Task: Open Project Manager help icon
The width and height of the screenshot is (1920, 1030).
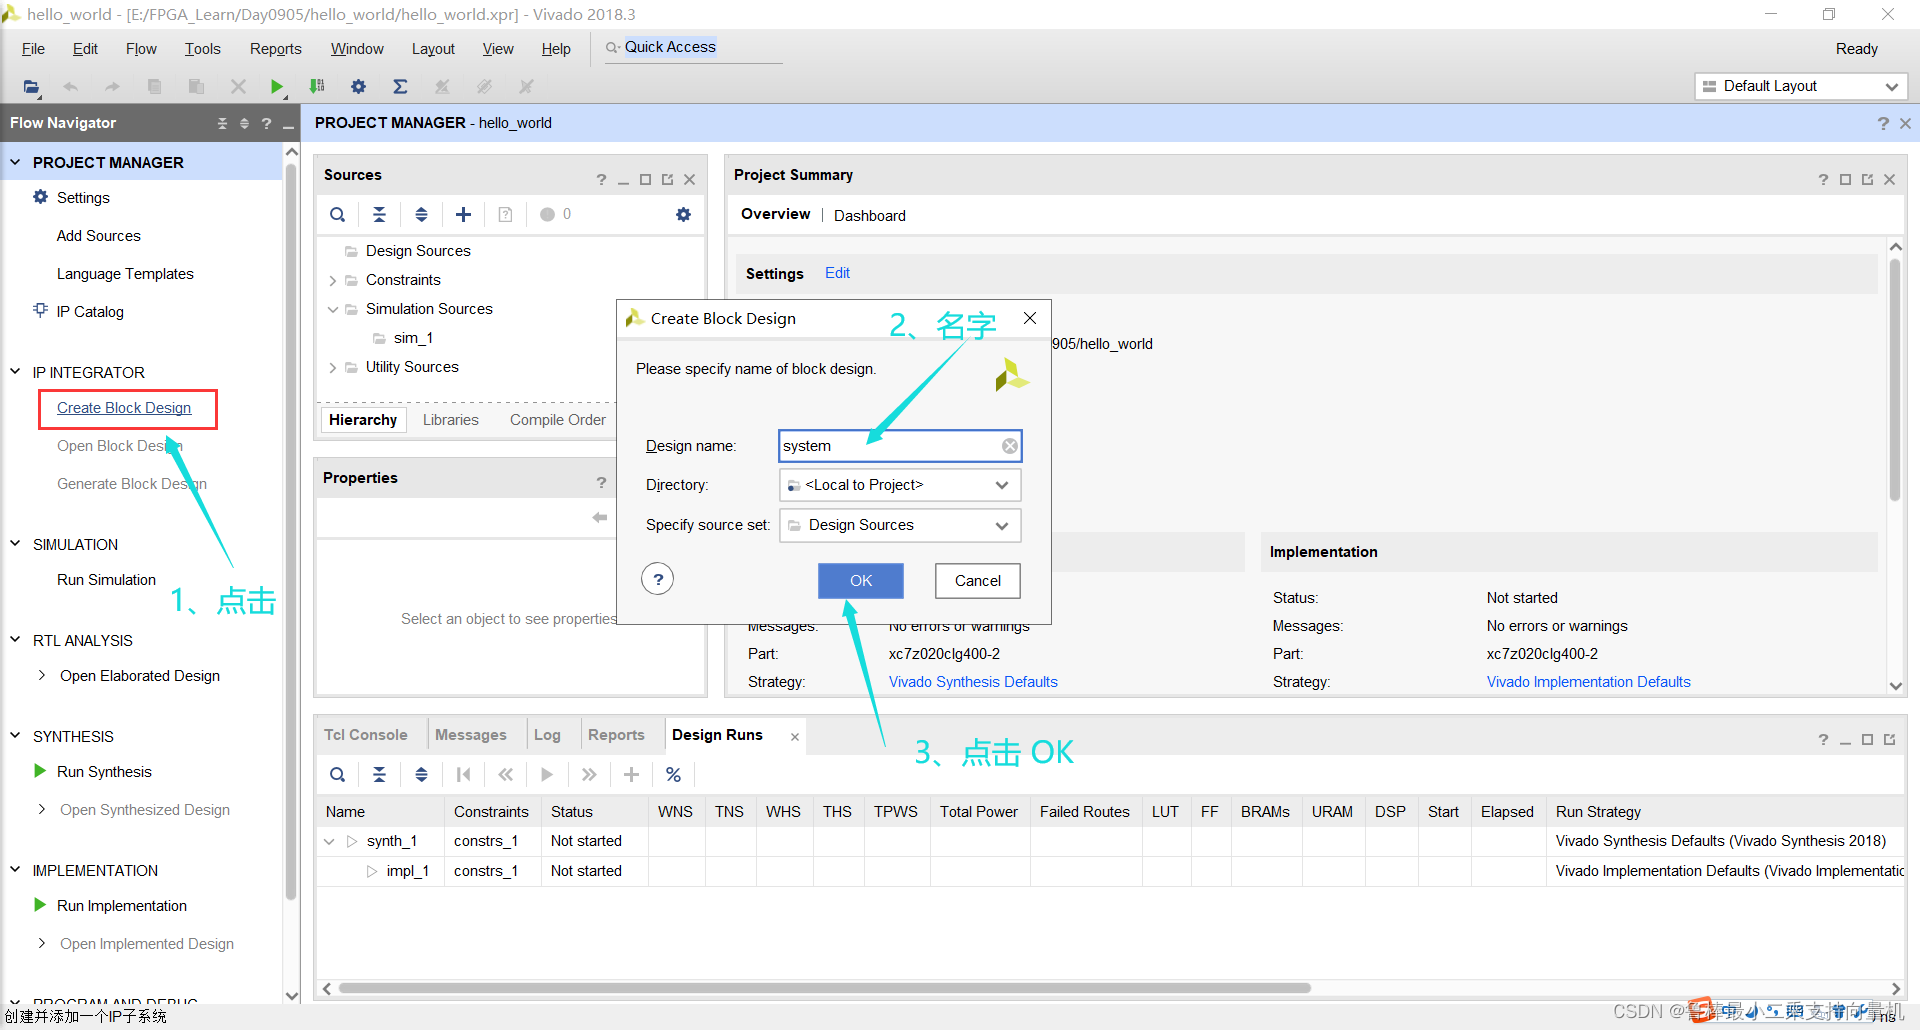Action: coord(1883,123)
